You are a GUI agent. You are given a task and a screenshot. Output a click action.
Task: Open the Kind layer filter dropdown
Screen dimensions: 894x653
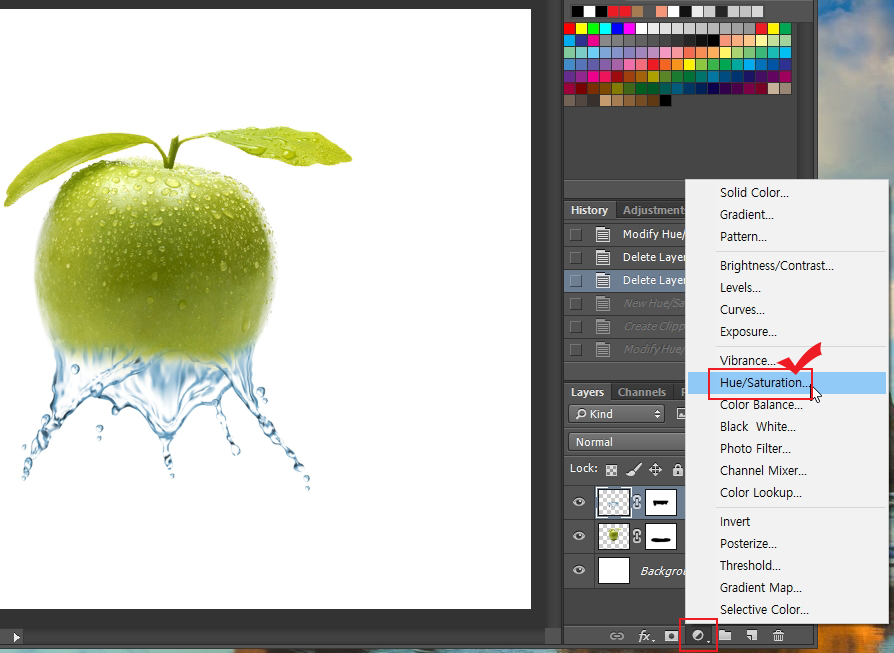[x=617, y=414]
